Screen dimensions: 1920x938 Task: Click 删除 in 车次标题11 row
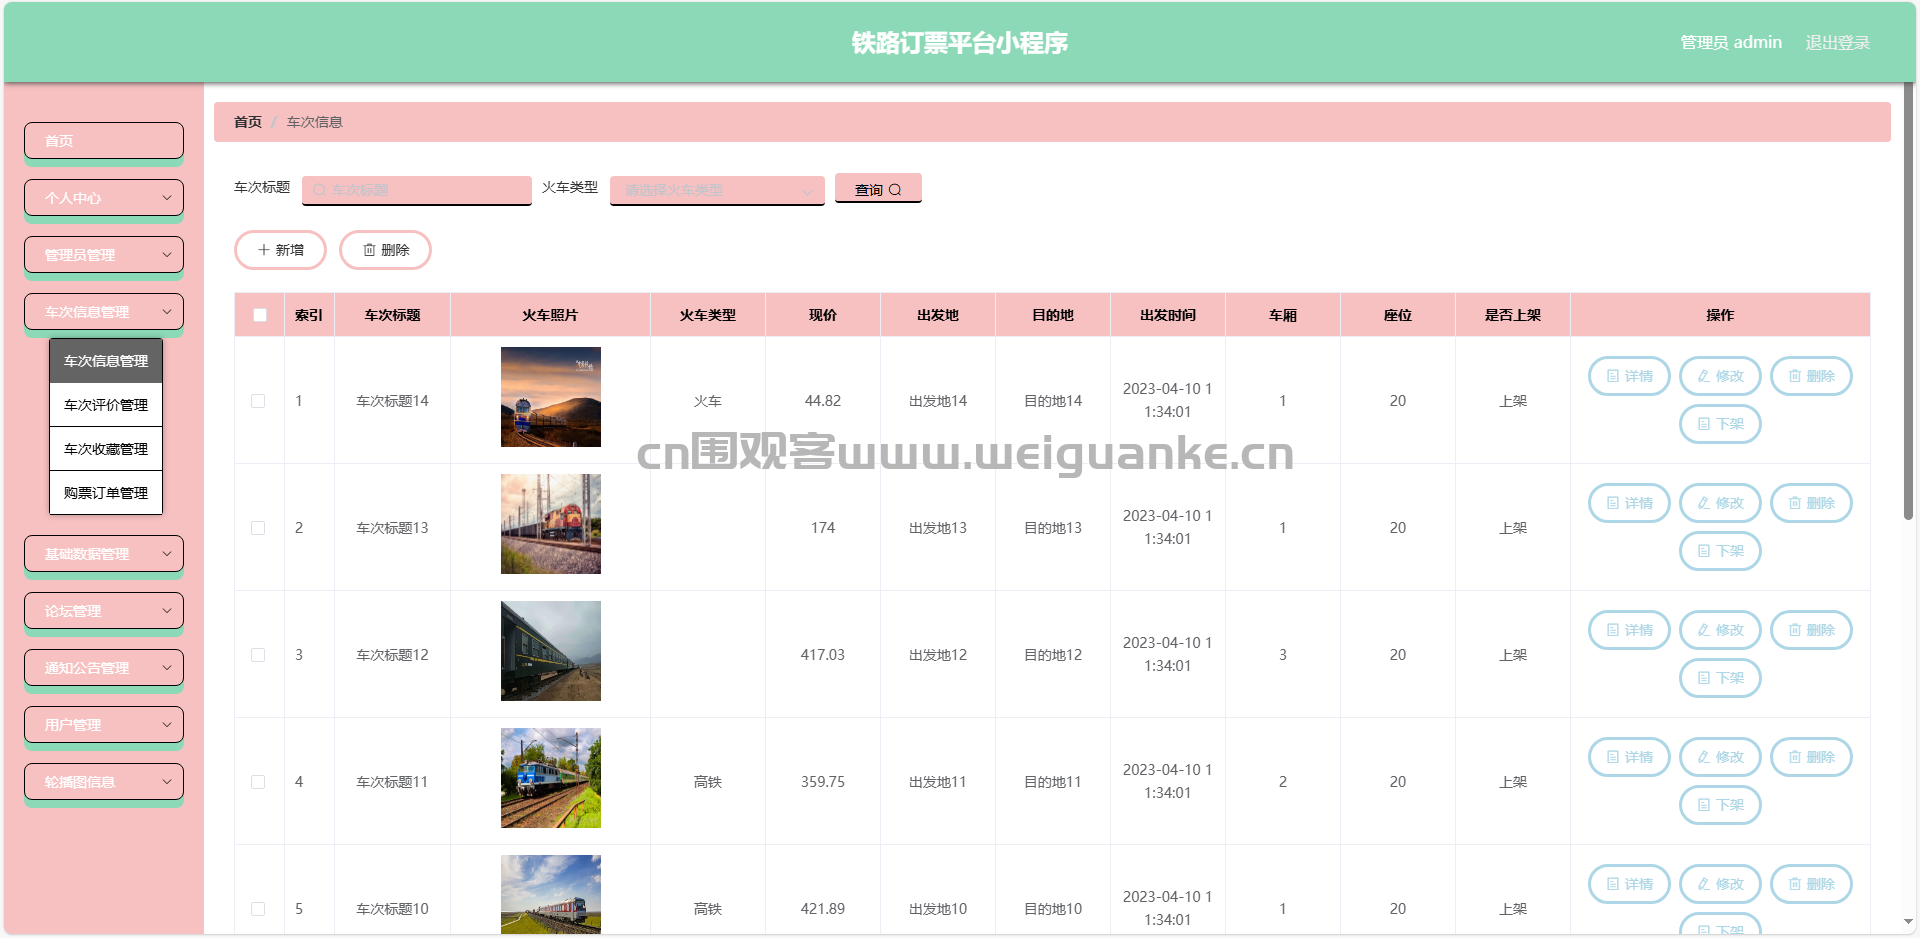1811,757
